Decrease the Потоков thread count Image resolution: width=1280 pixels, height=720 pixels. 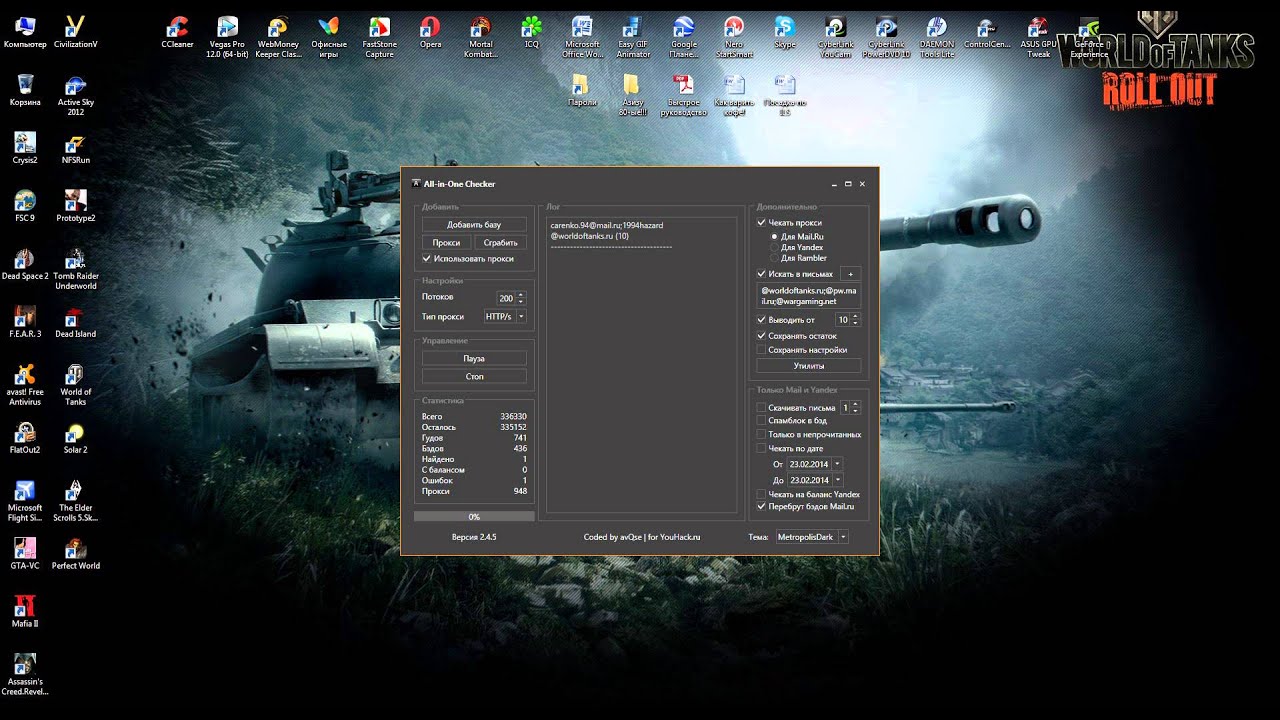click(521, 301)
